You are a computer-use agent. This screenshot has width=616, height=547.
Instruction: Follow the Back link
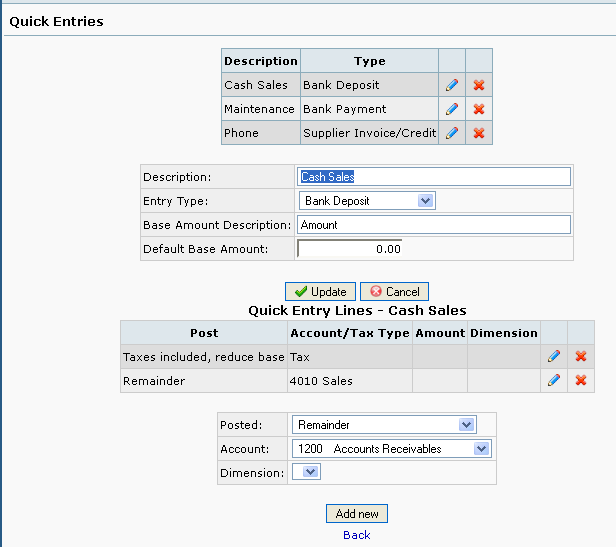coord(357,535)
